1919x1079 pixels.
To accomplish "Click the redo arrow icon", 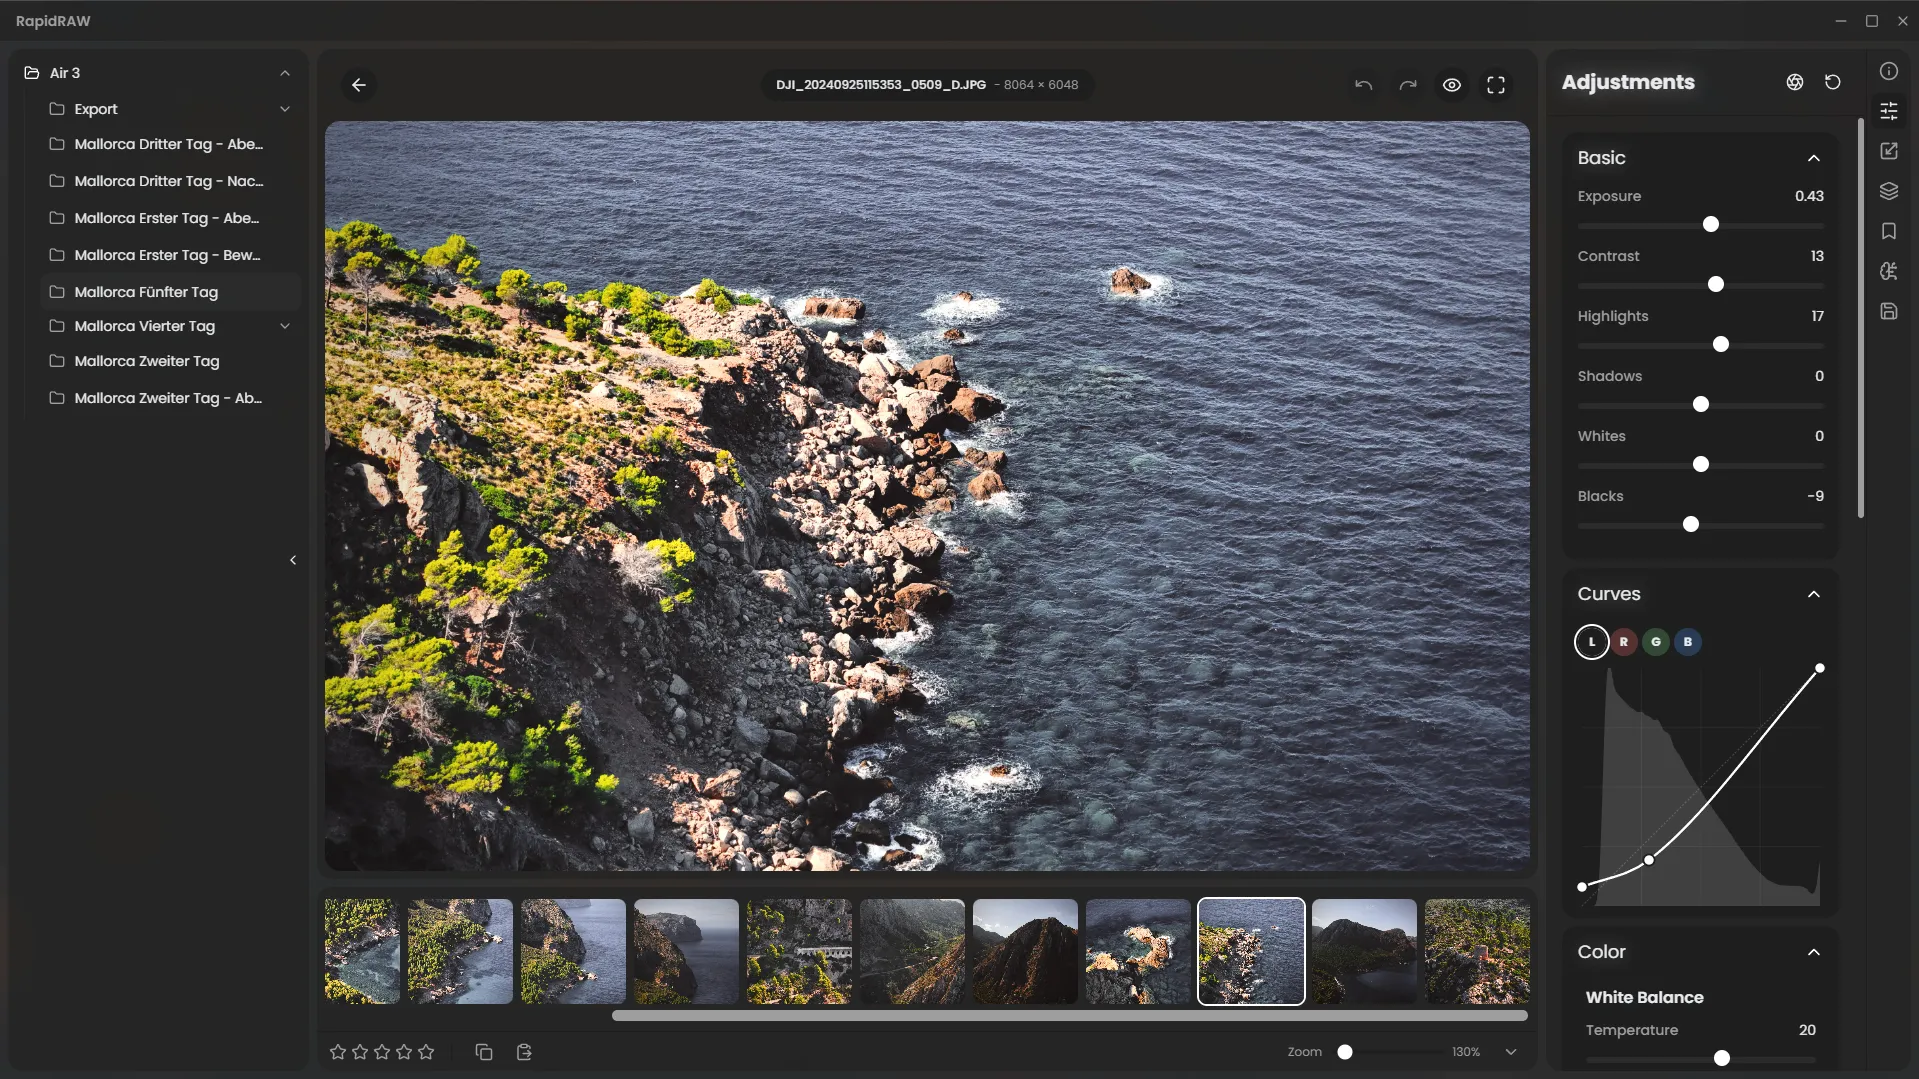I will tap(1408, 85).
